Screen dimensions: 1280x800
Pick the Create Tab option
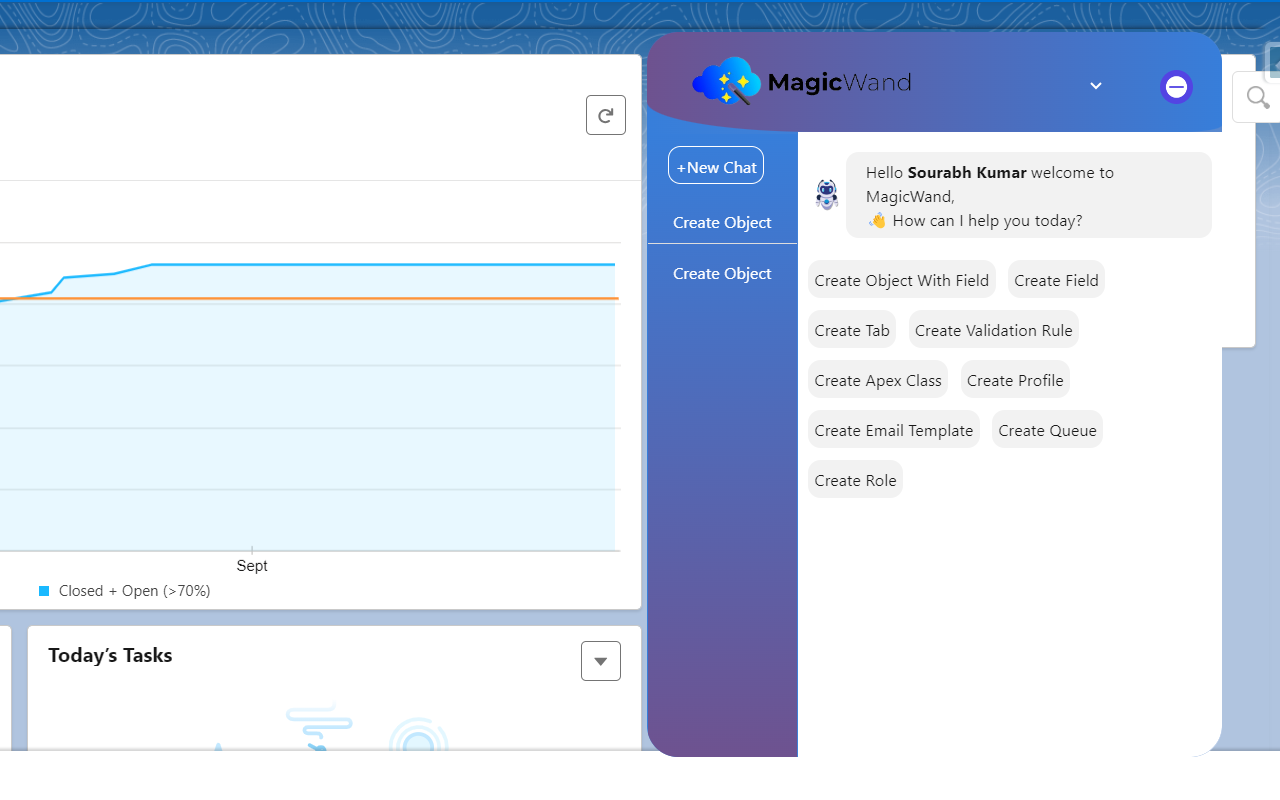pyautogui.click(x=851, y=330)
